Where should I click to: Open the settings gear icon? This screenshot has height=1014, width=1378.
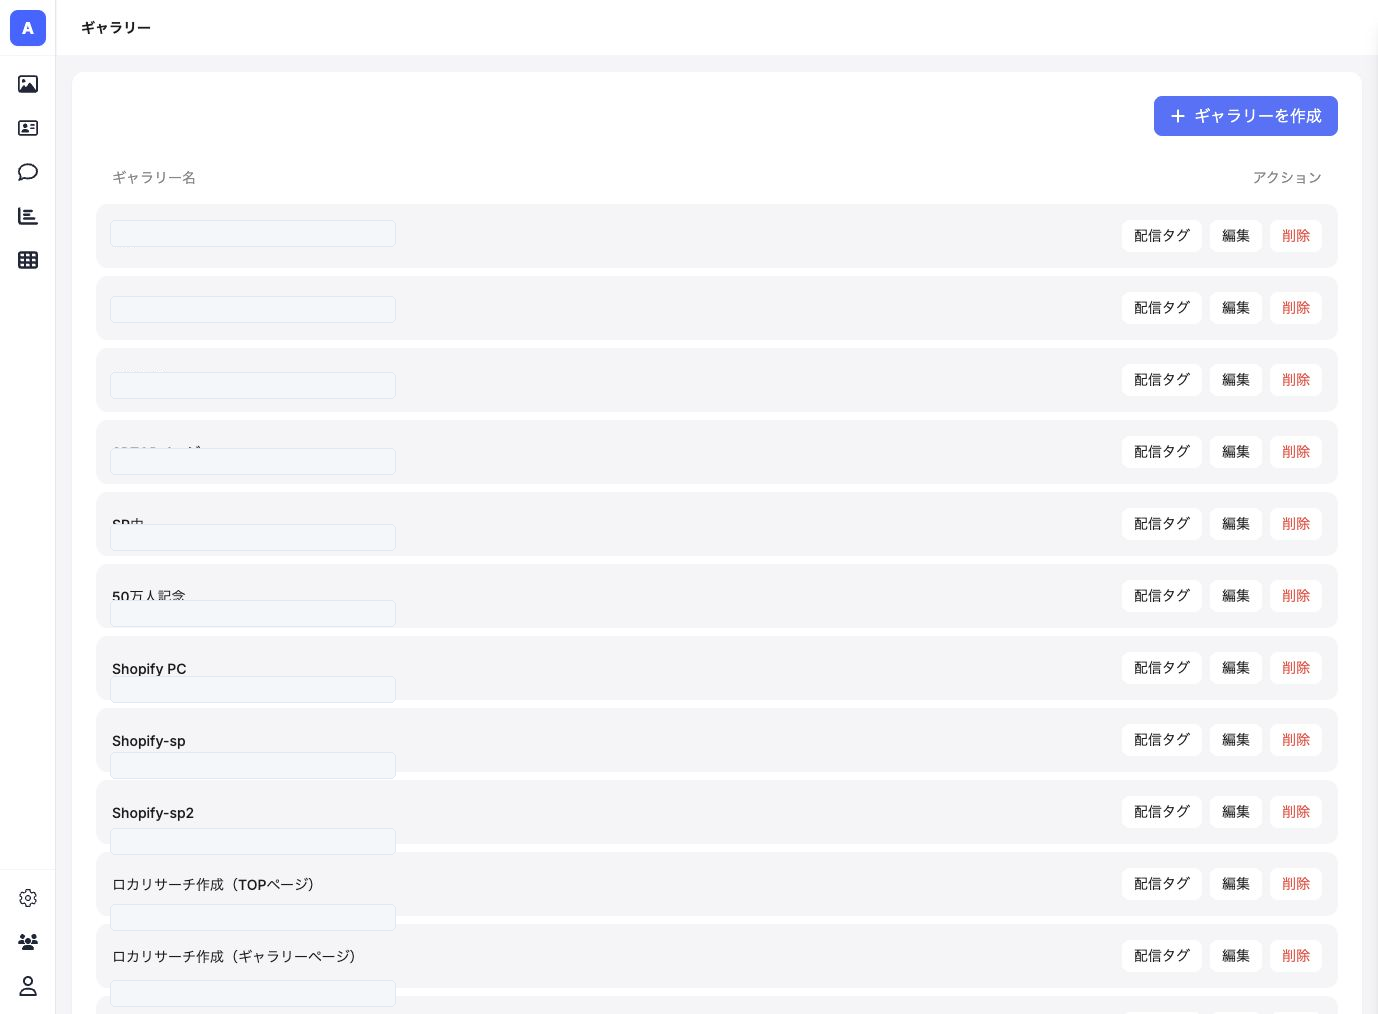click(28, 898)
